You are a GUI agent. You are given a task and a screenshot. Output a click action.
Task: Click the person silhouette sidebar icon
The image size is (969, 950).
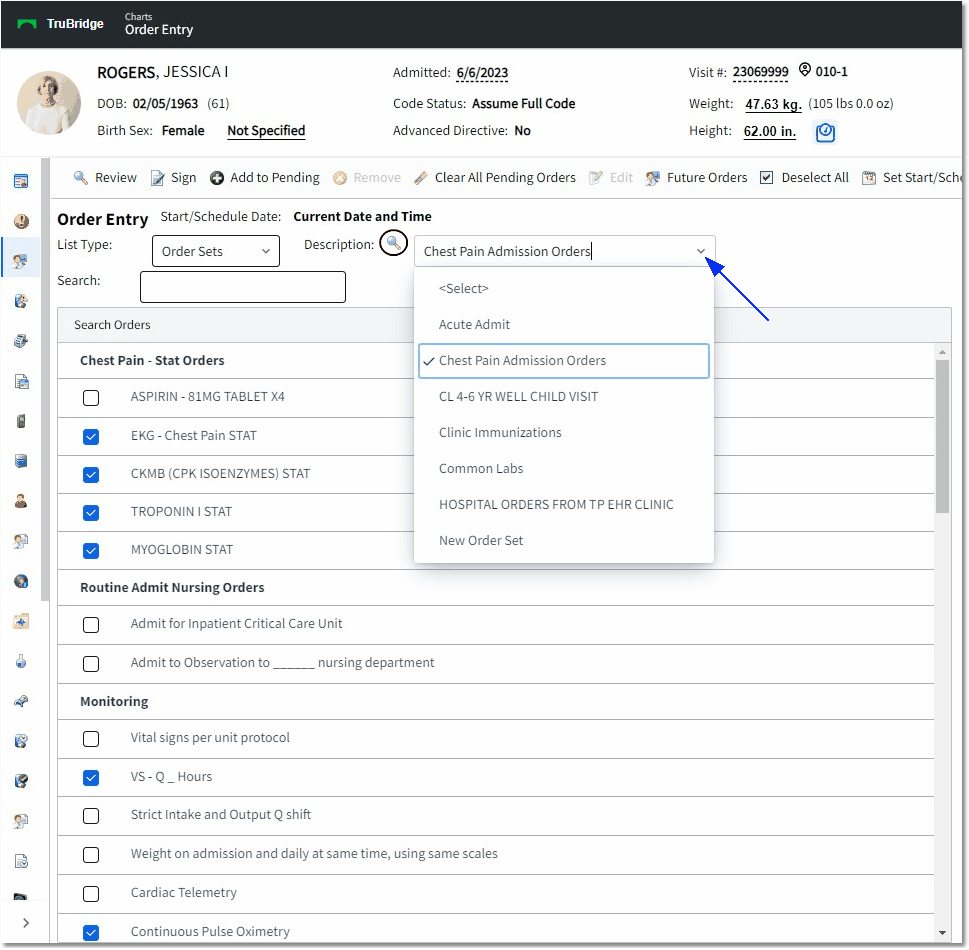tap(21, 501)
